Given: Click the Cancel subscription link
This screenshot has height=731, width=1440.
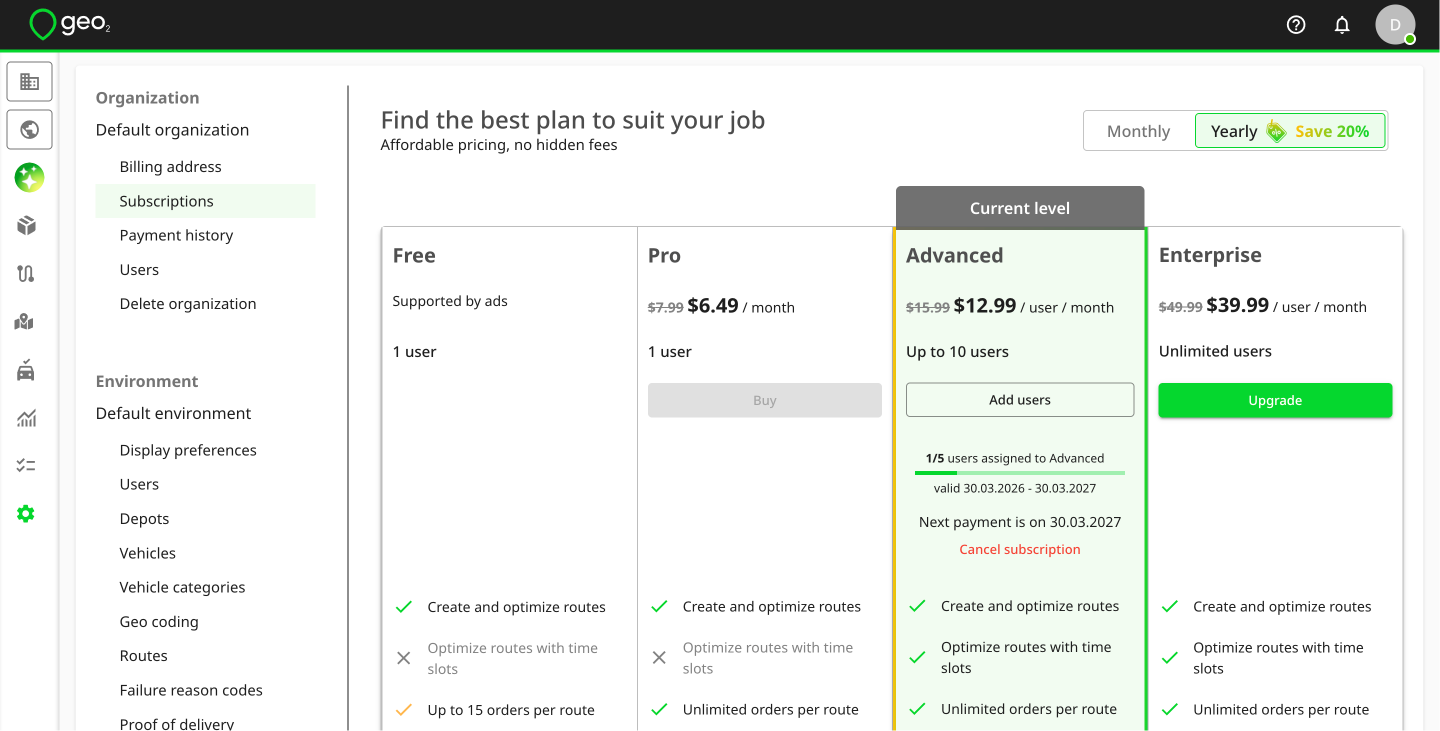Looking at the screenshot, I should click(1020, 549).
